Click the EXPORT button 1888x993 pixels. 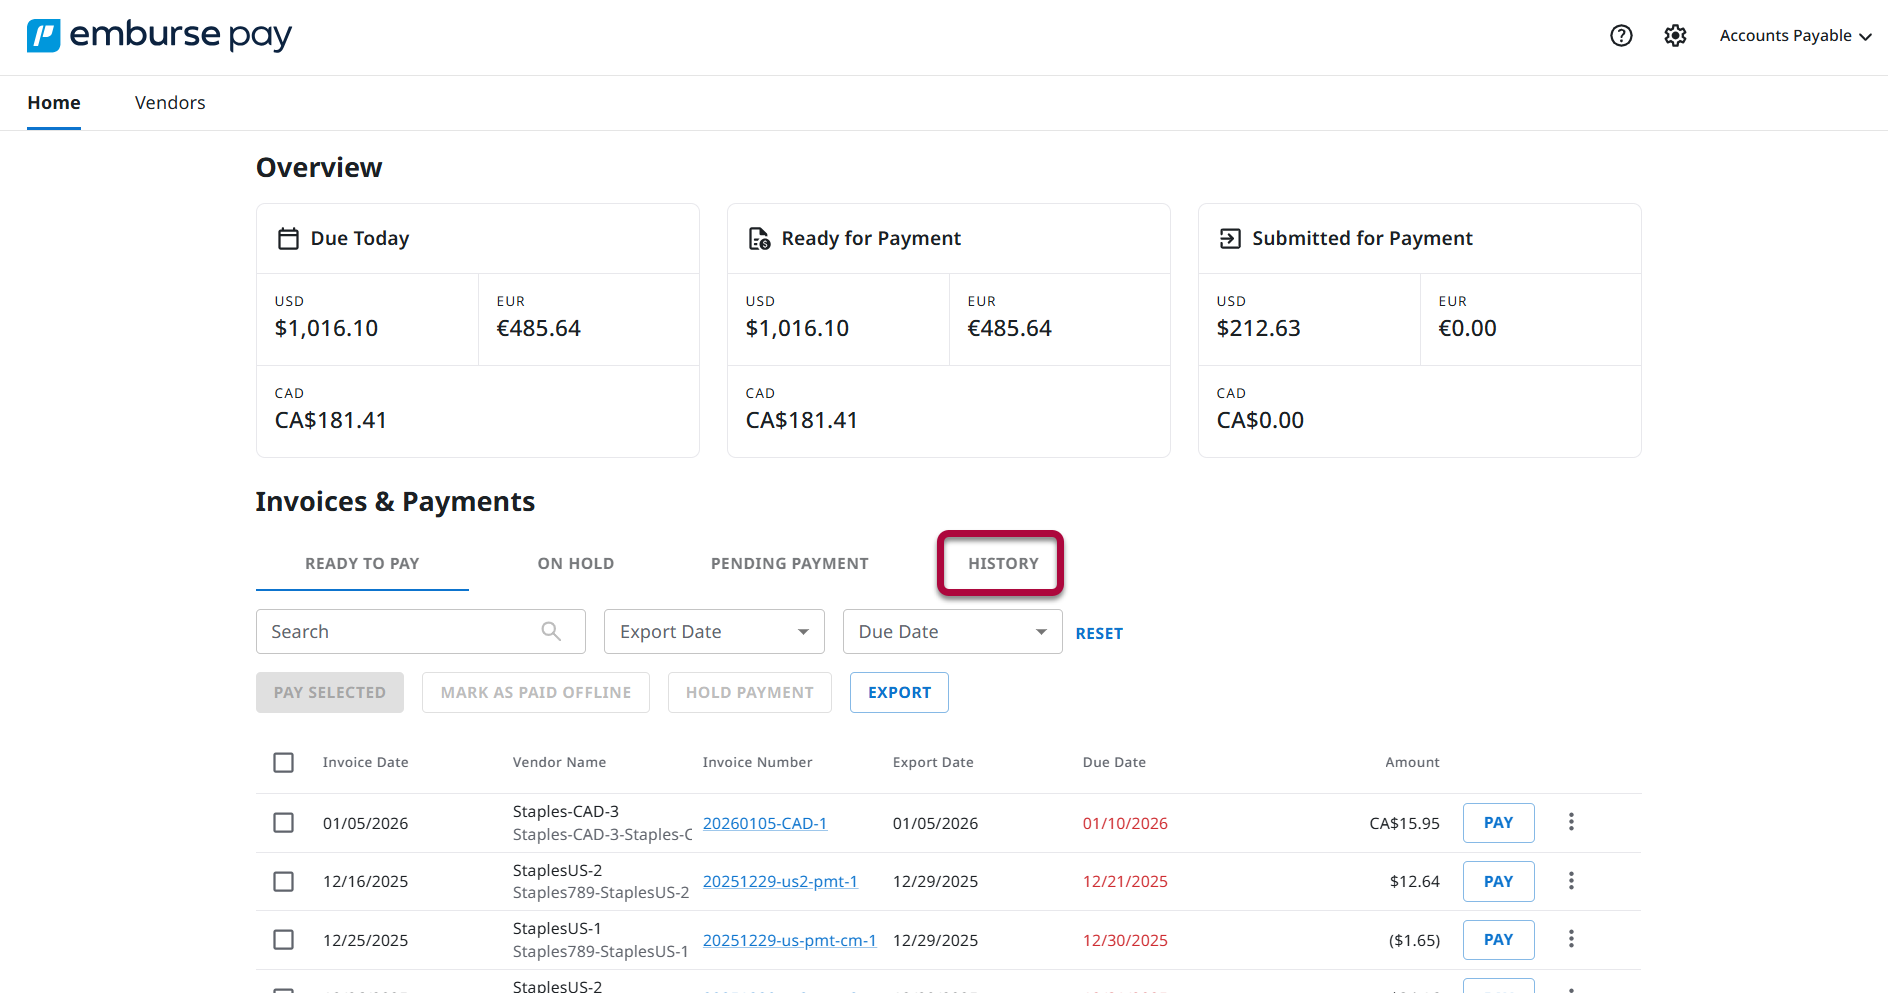[x=898, y=692]
